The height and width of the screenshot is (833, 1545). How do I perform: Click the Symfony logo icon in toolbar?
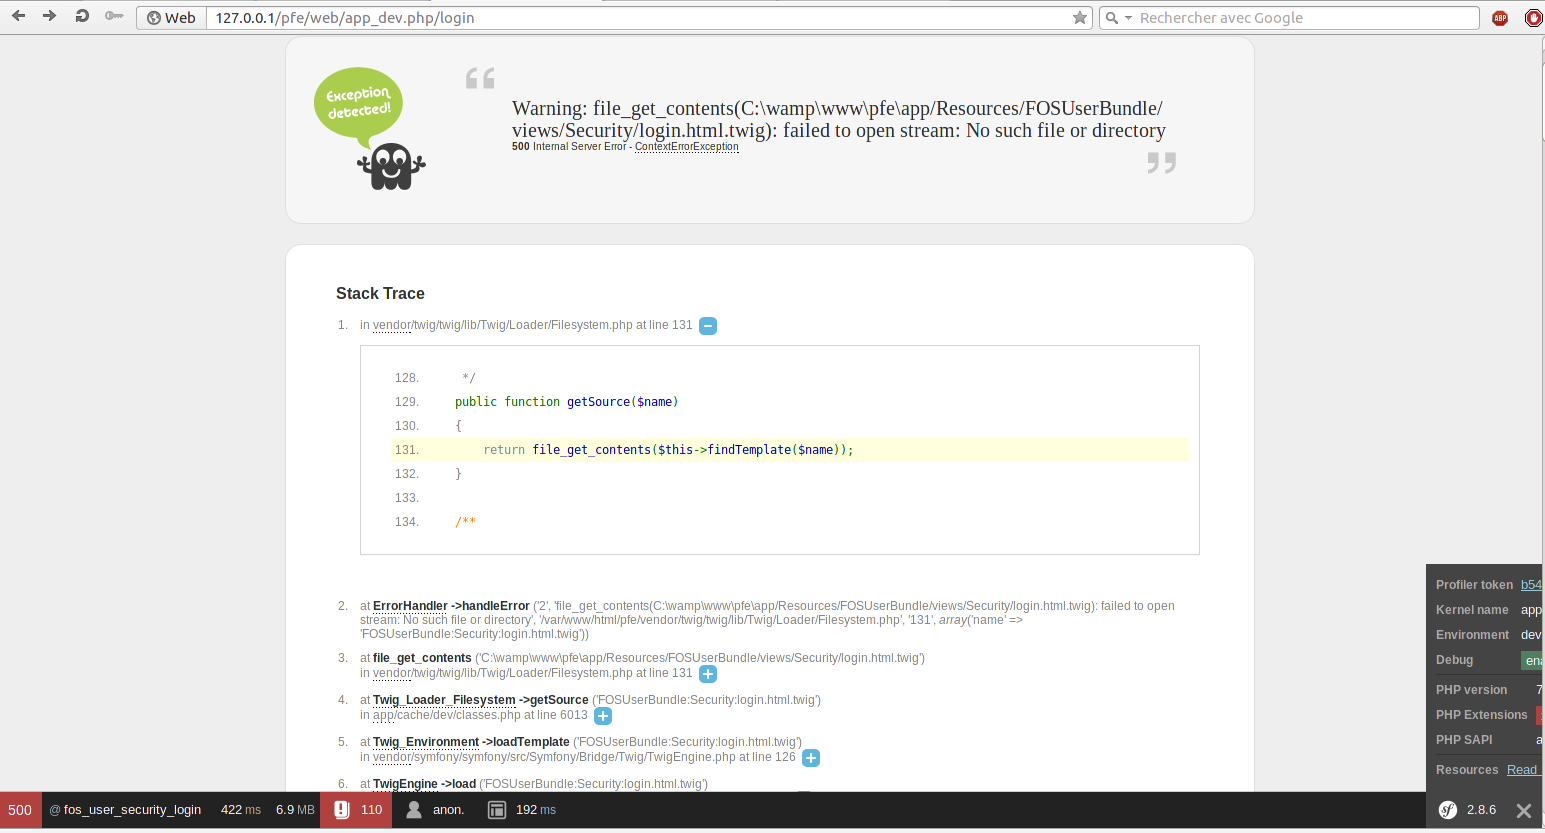pyautogui.click(x=1448, y=810)
